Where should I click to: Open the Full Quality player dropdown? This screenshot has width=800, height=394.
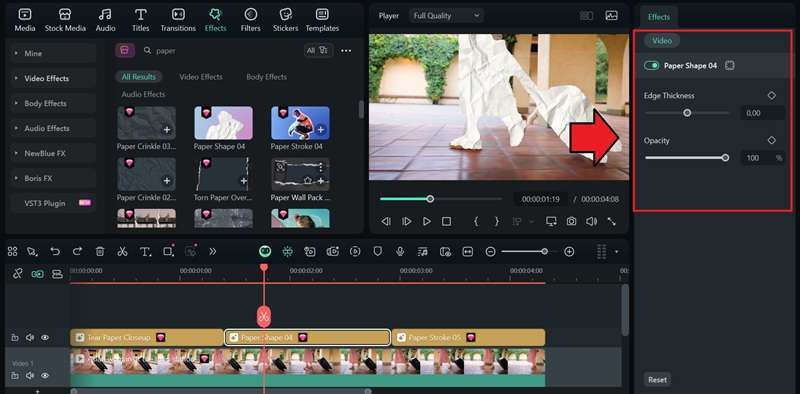point(446,16)
